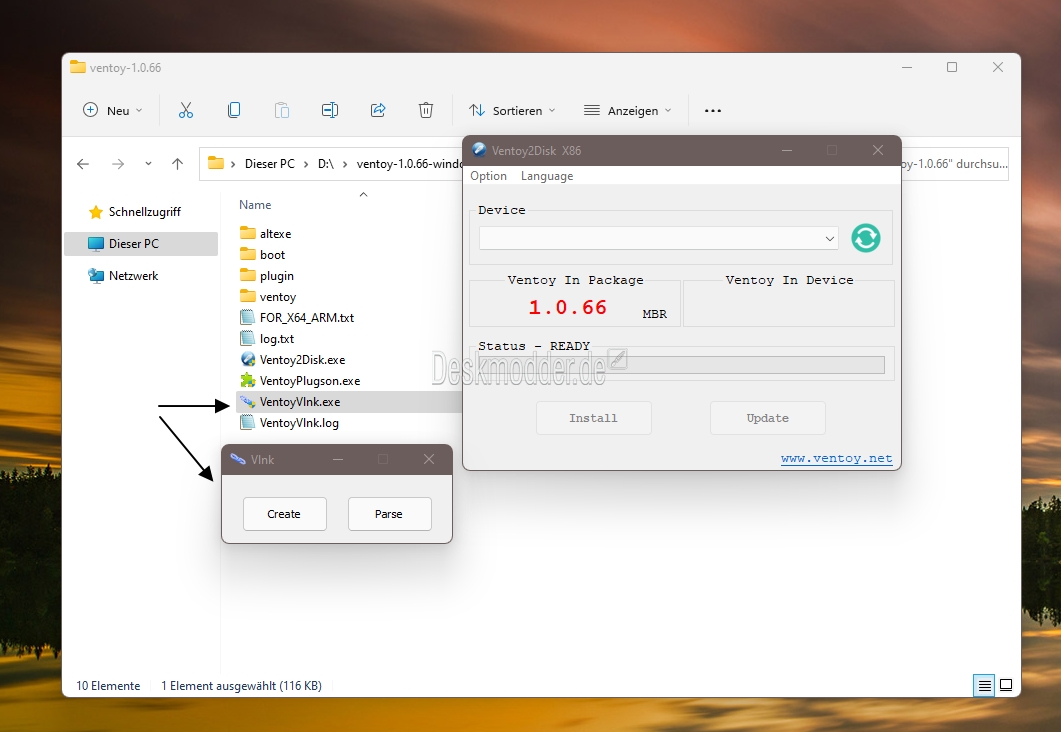Select the plugin folder

276,275
